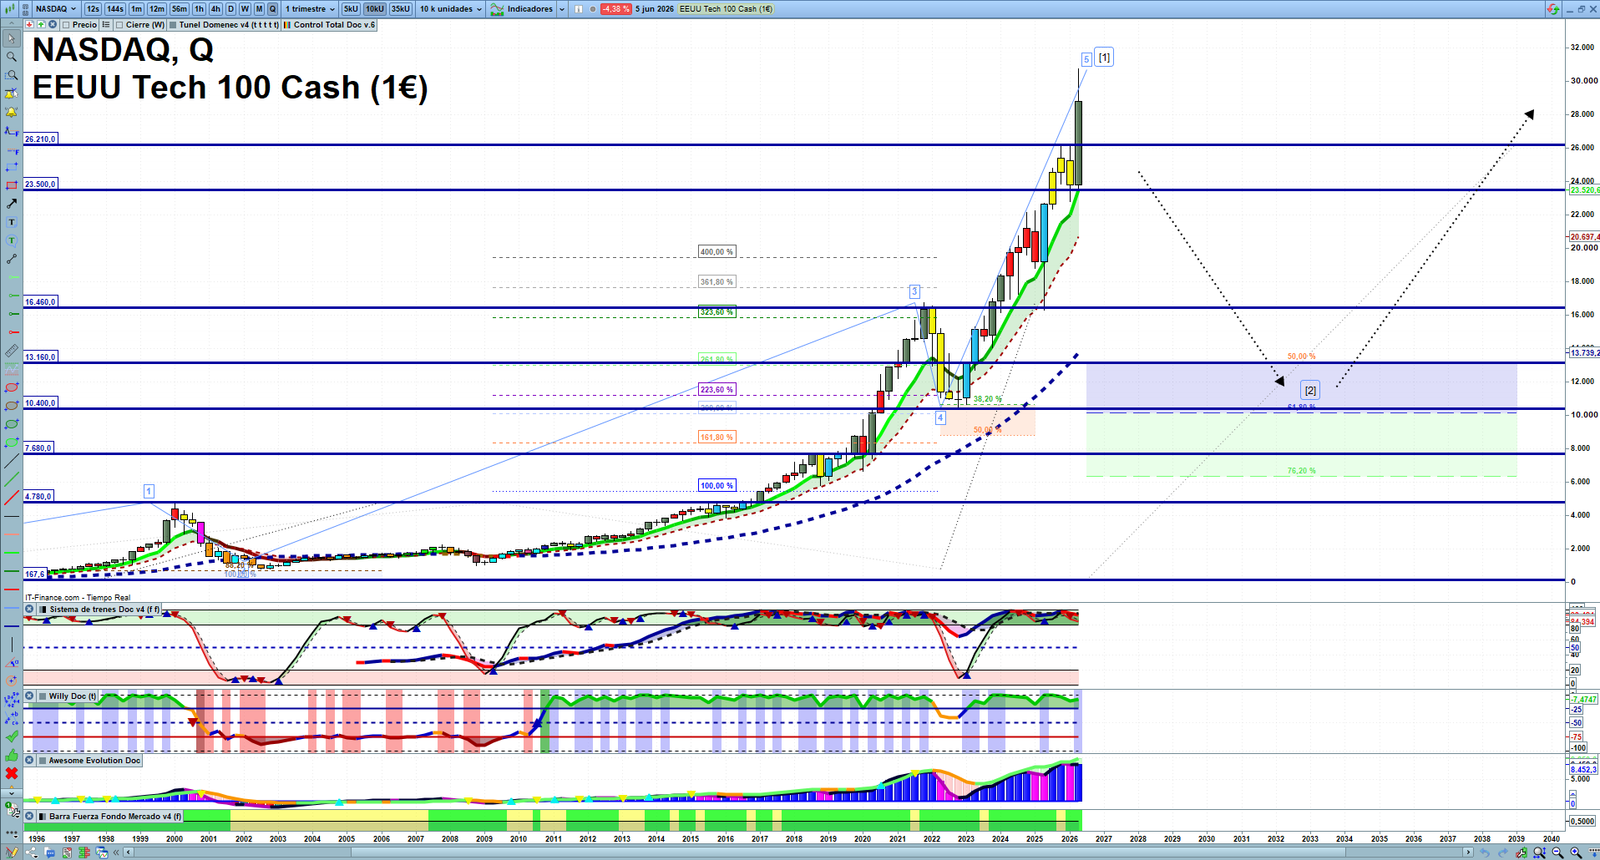Click the double-left arrow in bottom bar
Image resolution: width=1600 pixels, height=860 pixels.
[116, 852]
